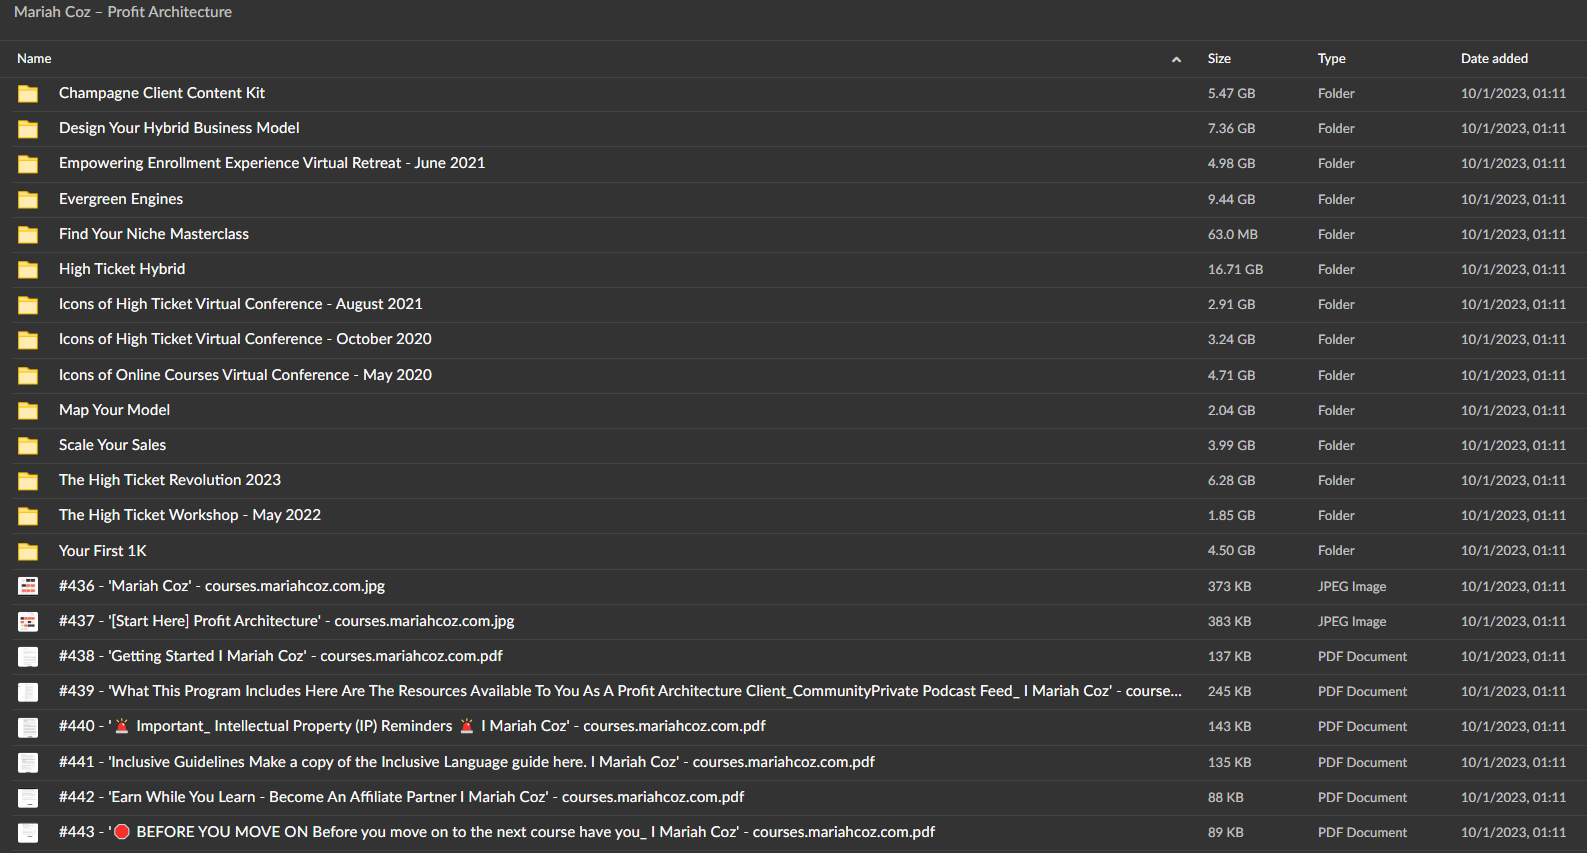Viewport: 1587px width, 853px height.
Task: Click the Design Your Hybrid Business Model folder icon
Action: click(28, 129)
